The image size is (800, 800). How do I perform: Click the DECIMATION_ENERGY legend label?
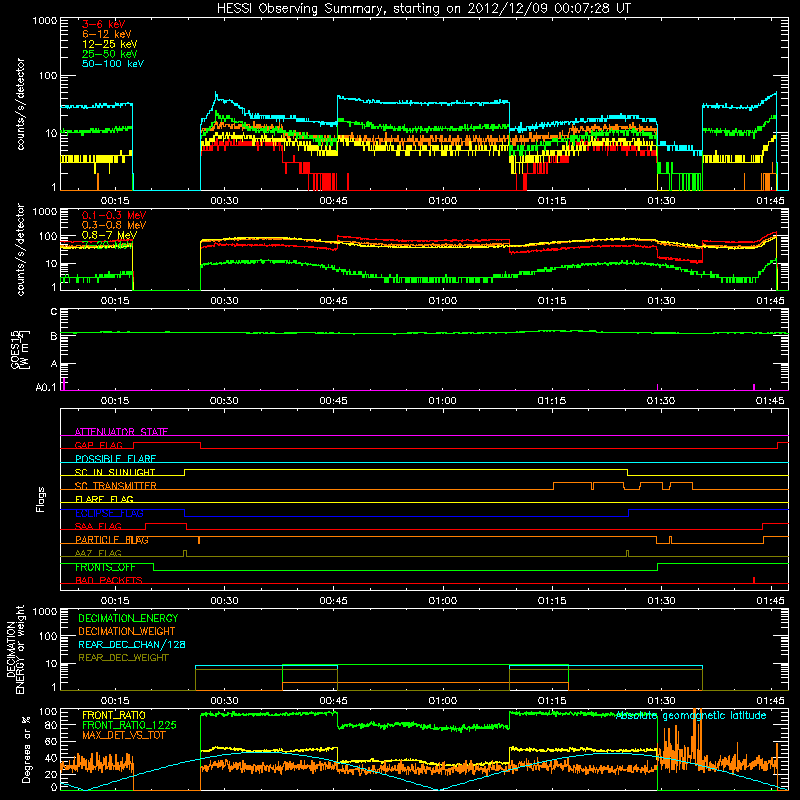(x=128, y=618)
